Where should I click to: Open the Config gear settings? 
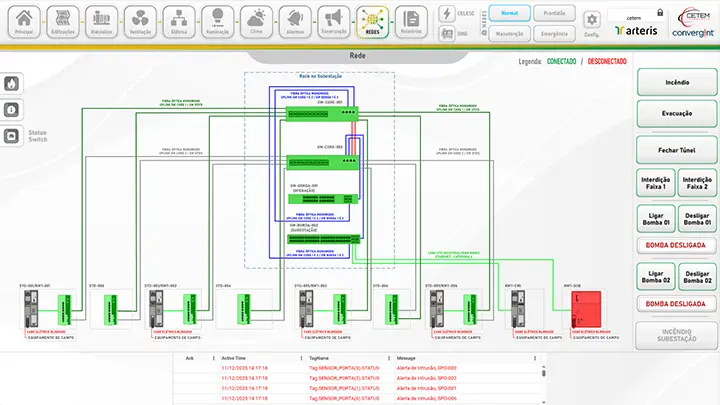[592, 21]
